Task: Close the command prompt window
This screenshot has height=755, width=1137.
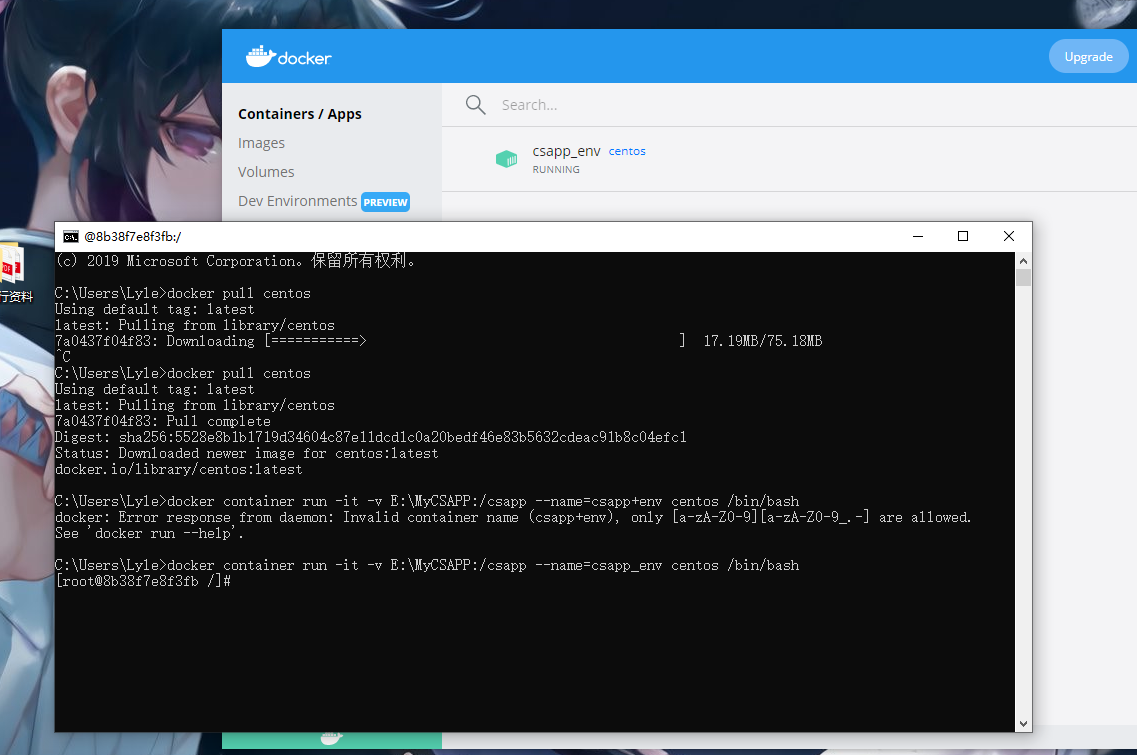Action: click(1009, 236)
